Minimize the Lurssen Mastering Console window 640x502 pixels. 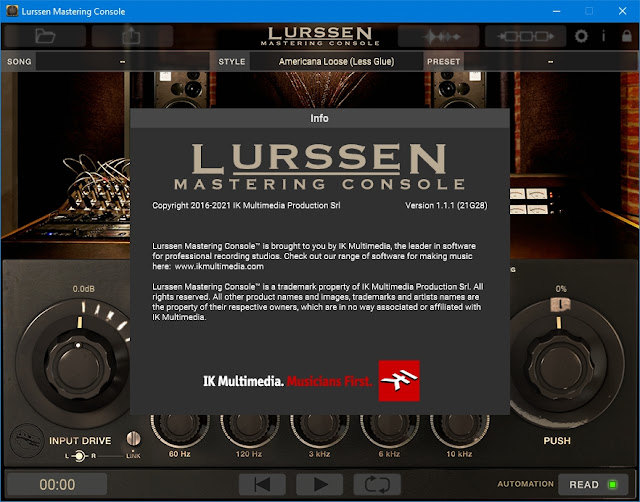(x=556, y=11)
